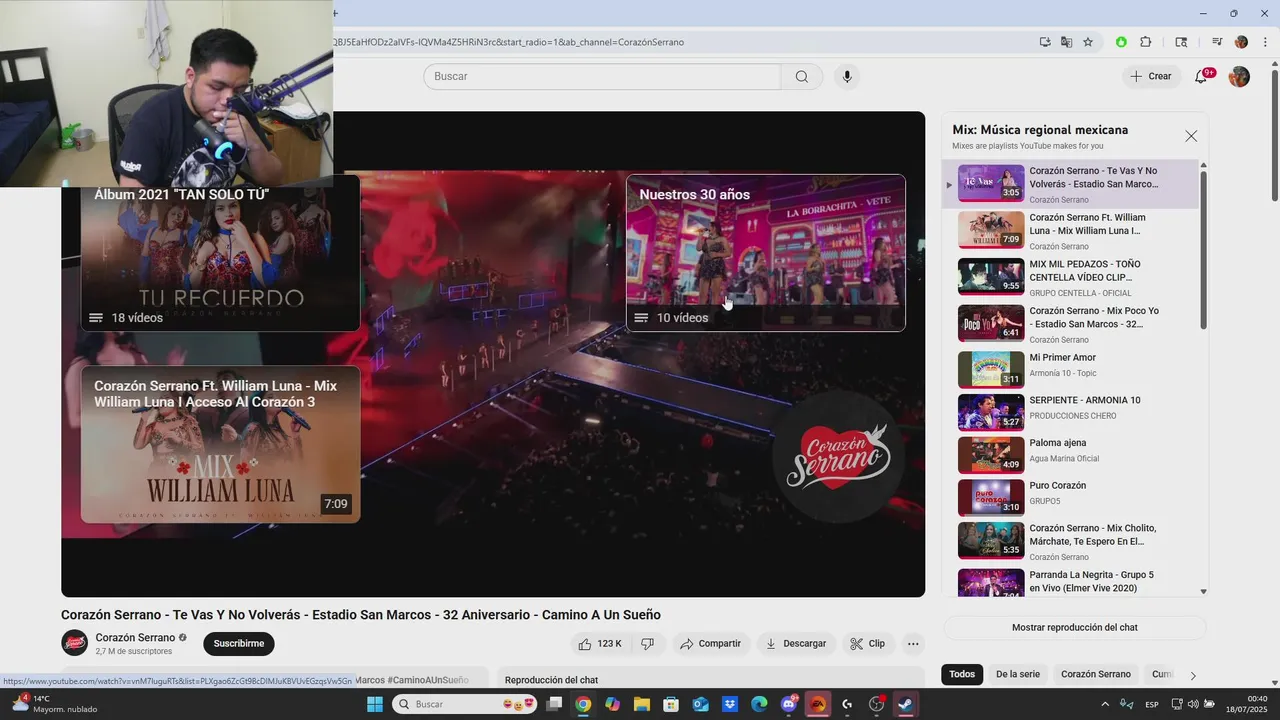Open the Chrome extensions puzzle icon

tap(1146, 42)
